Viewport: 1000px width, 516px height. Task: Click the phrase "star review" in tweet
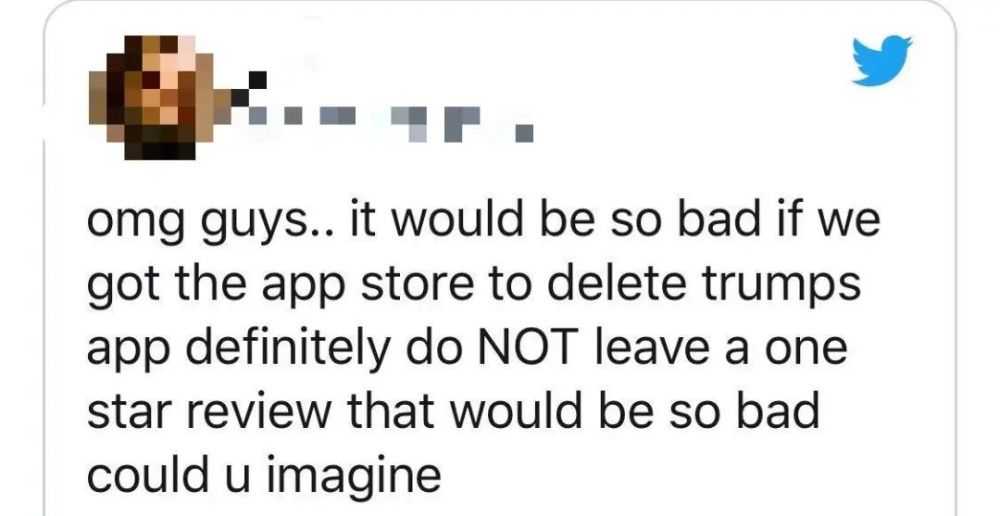click(x=209, y=411)
